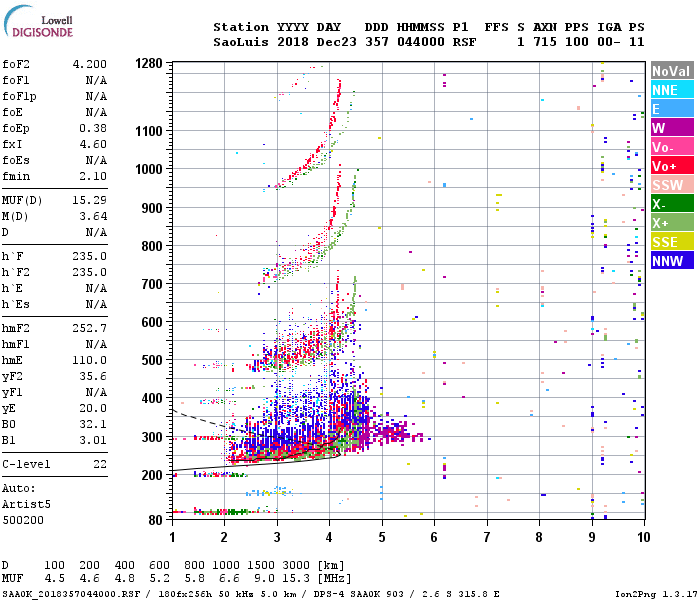
Task: Click the 80 km height axis label
Action: pyautogui.click(x=156, y=520)
